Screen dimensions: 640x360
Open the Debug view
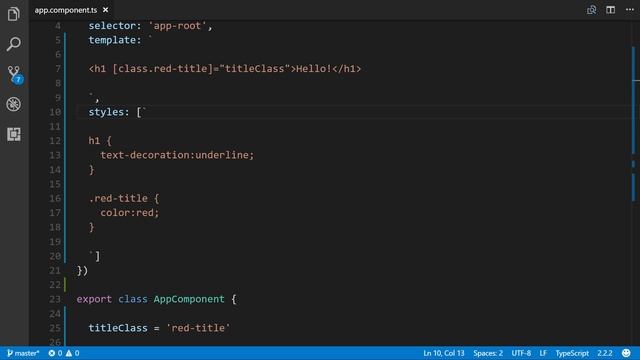13,104
